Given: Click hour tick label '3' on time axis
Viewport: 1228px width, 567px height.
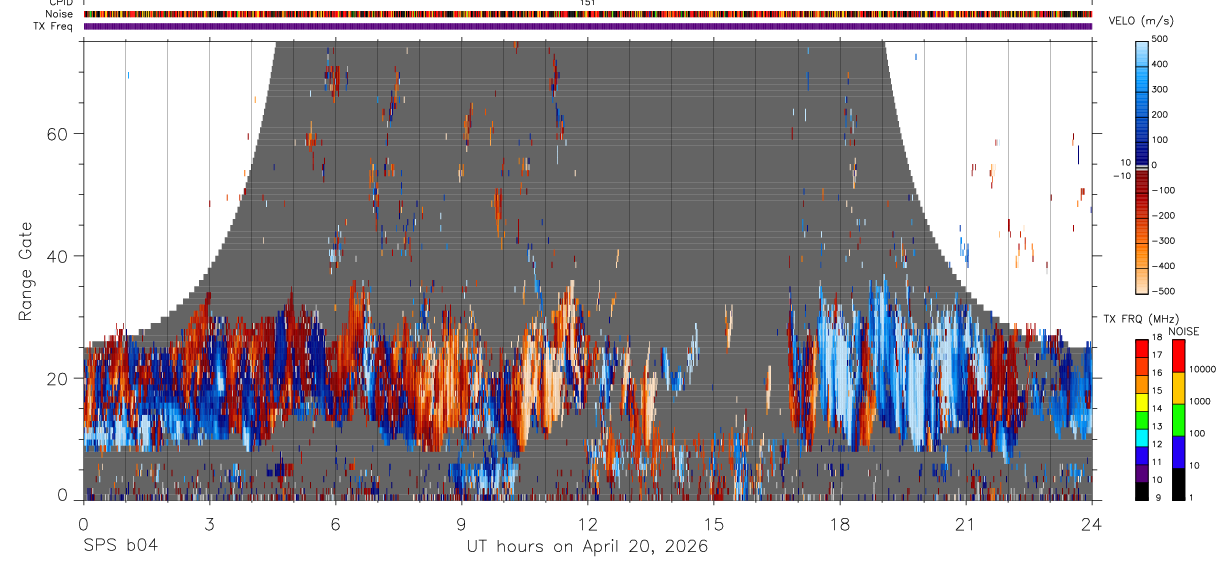Looking at the screenshot, I should pos(209,522).
